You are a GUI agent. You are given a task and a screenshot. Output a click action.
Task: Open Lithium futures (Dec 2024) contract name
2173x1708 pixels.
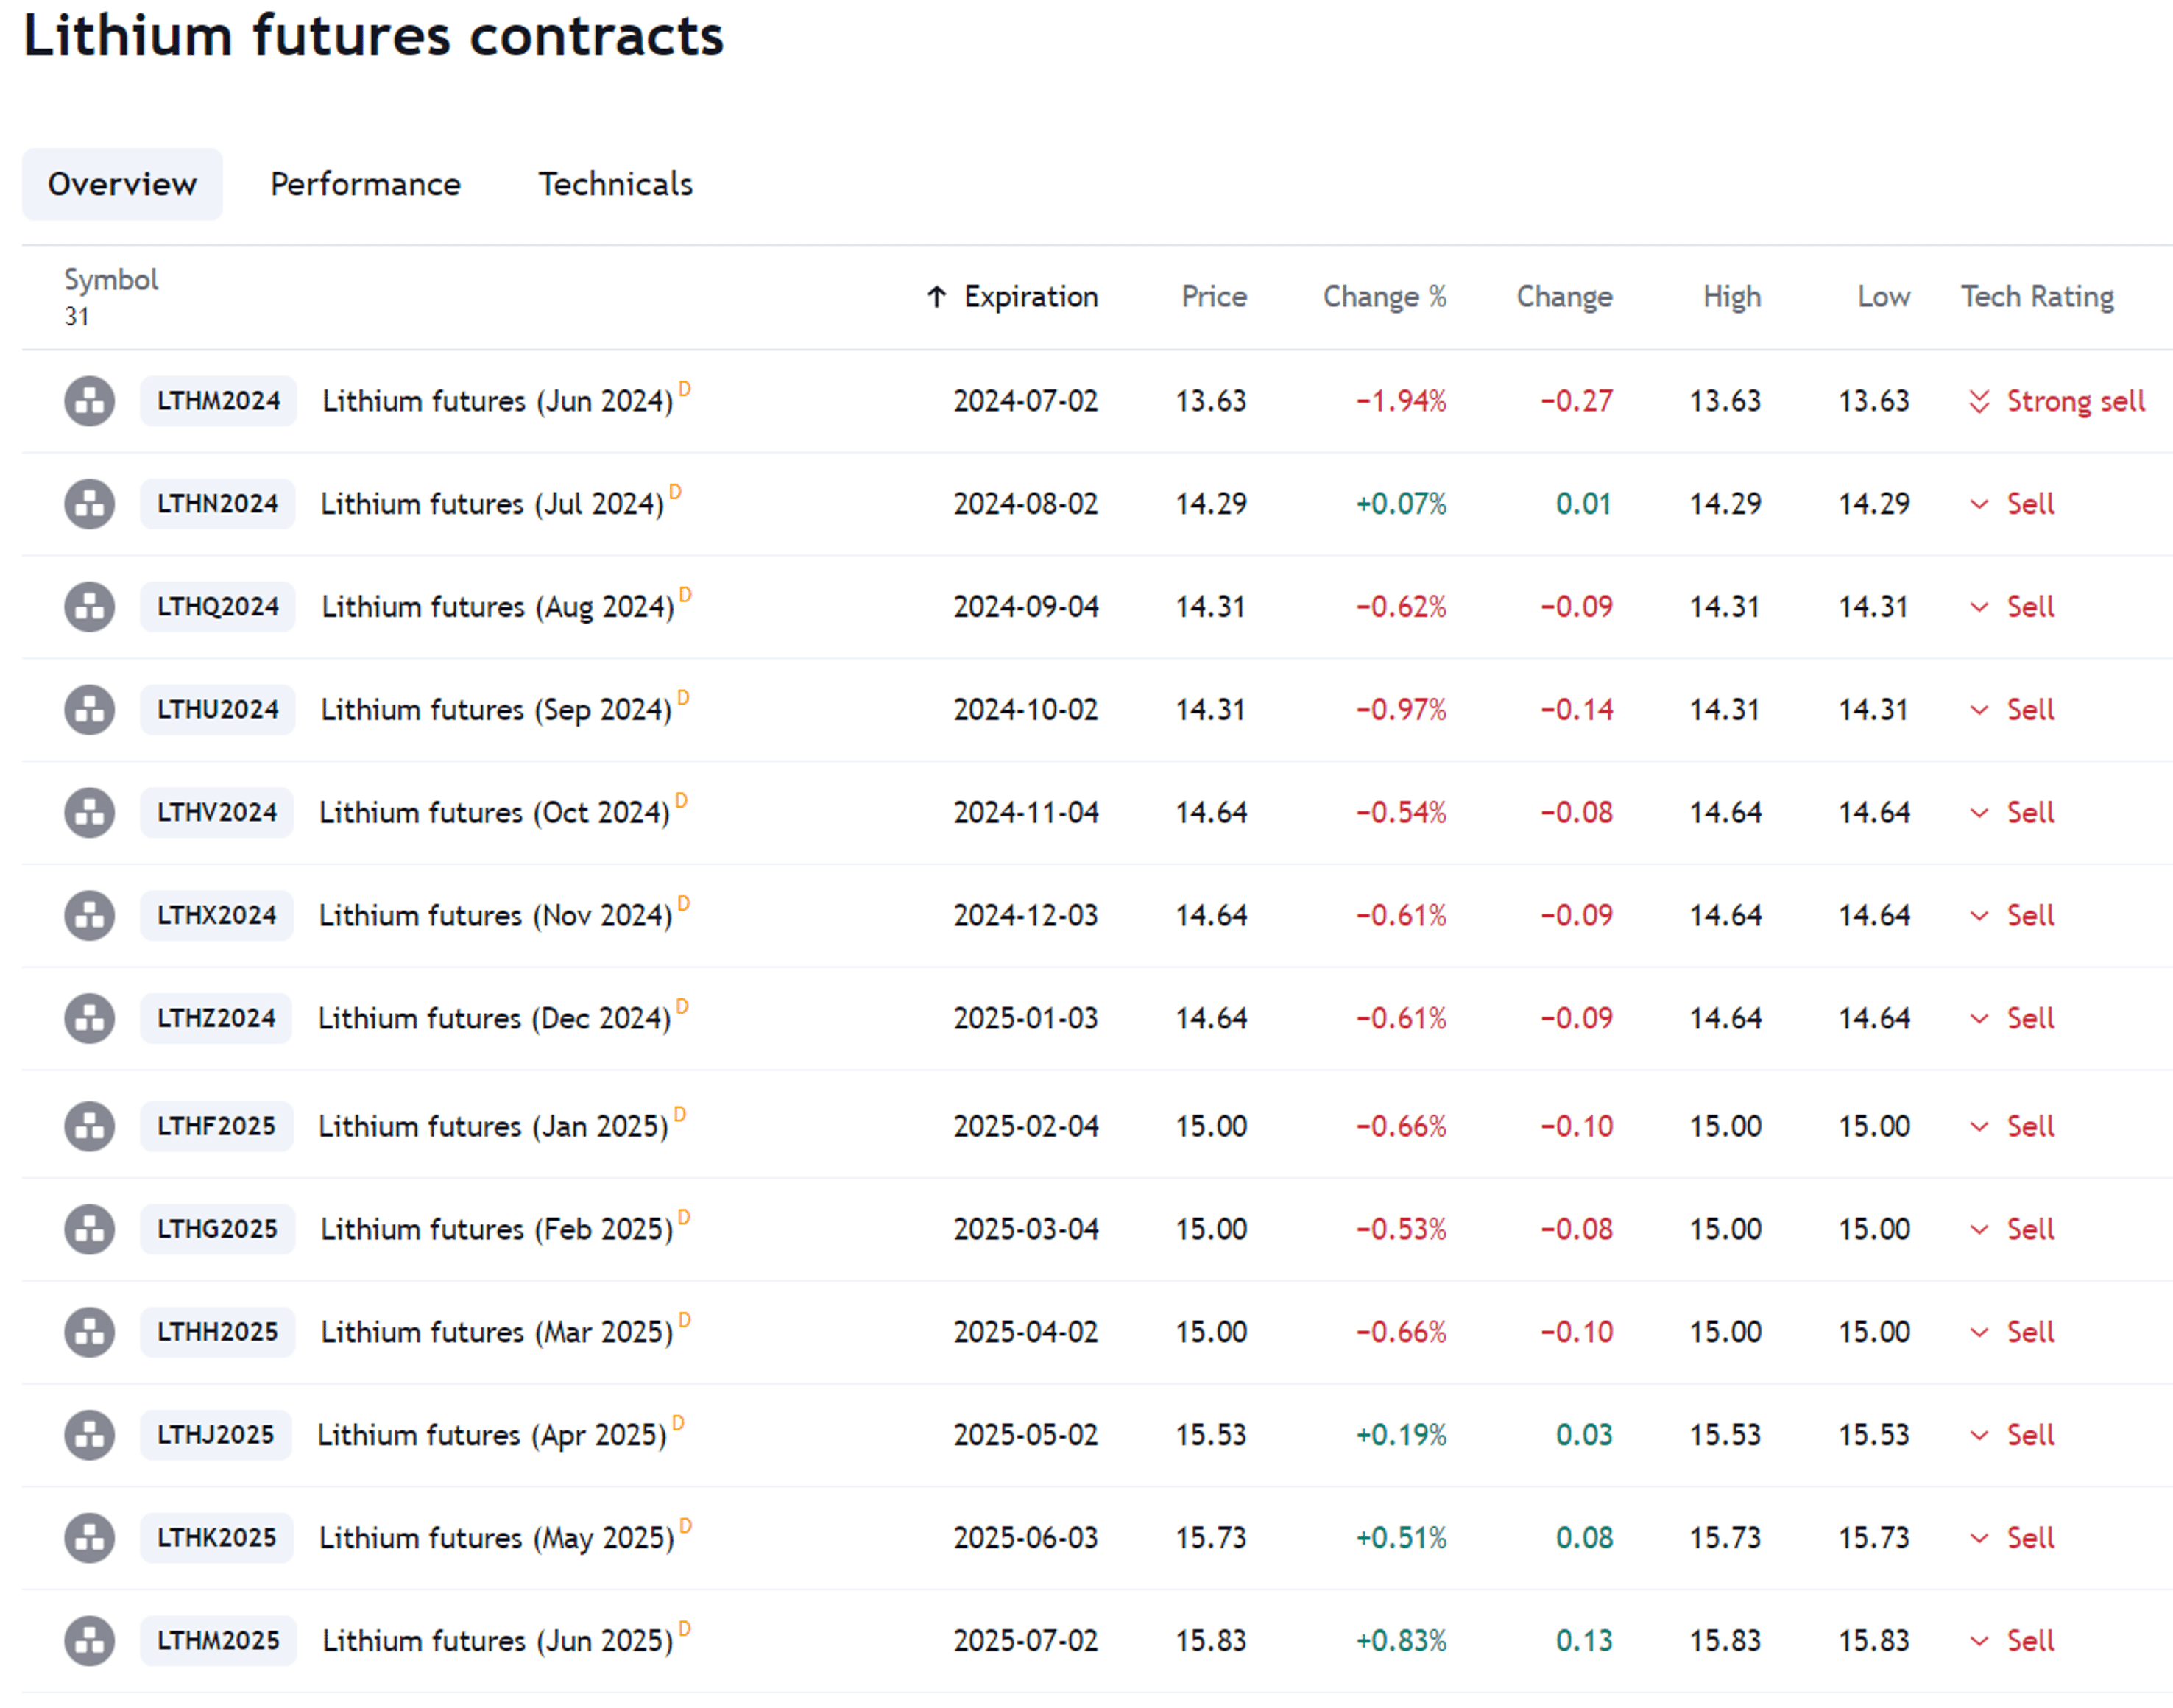494,1019
